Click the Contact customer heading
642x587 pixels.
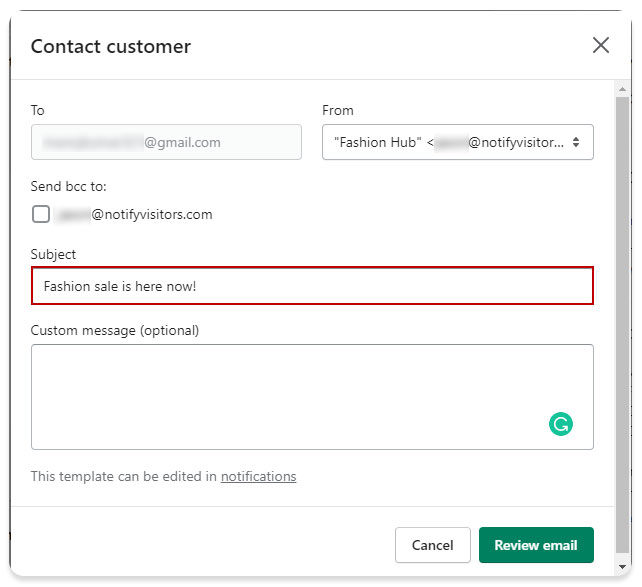pyautogui.click(x=111, y=46)
